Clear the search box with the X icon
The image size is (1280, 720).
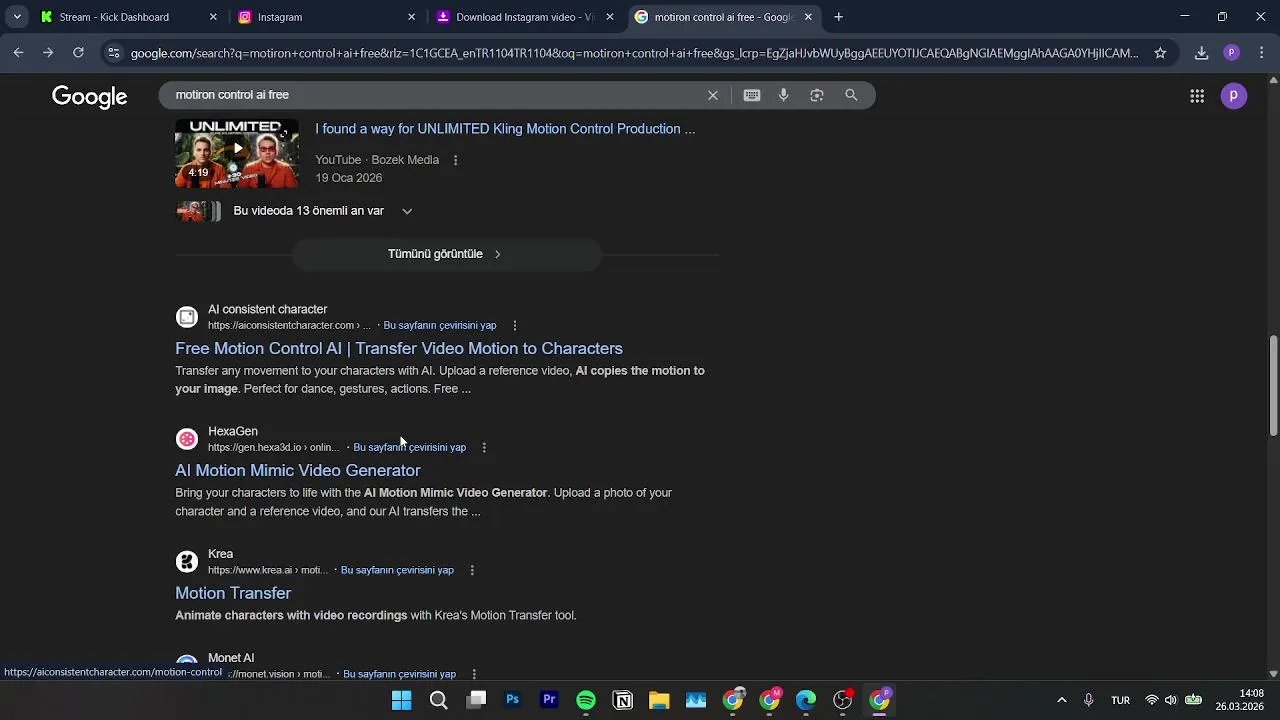coord(713,95)
